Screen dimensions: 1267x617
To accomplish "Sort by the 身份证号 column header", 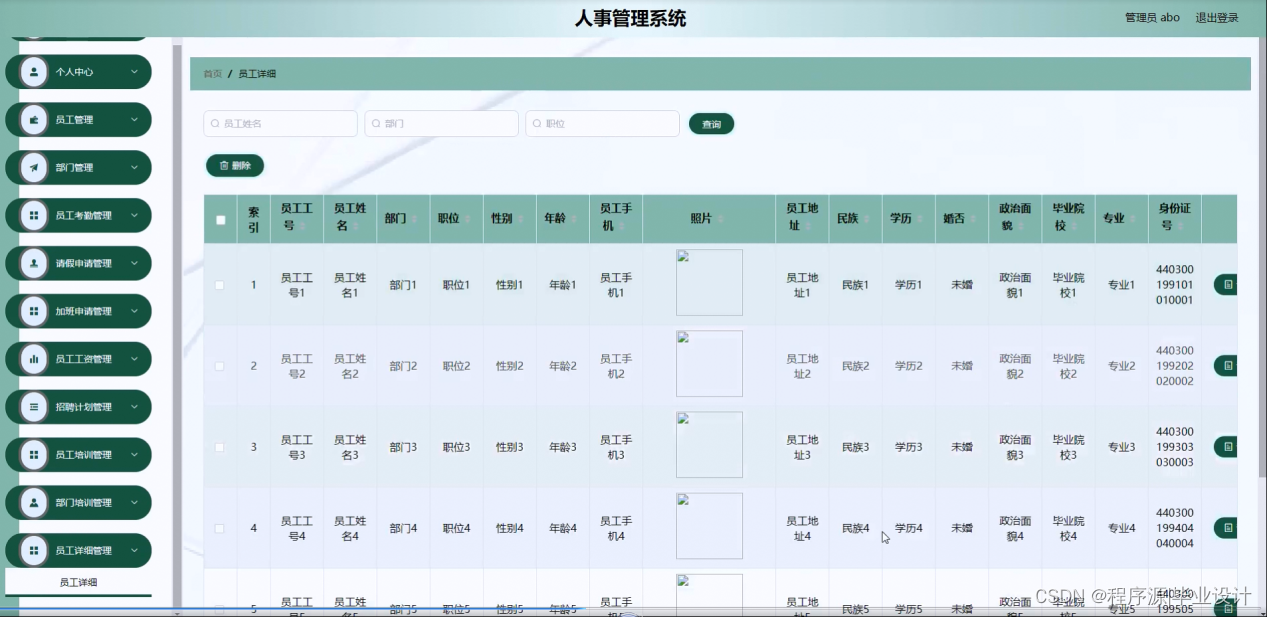I will [1174, 218].
